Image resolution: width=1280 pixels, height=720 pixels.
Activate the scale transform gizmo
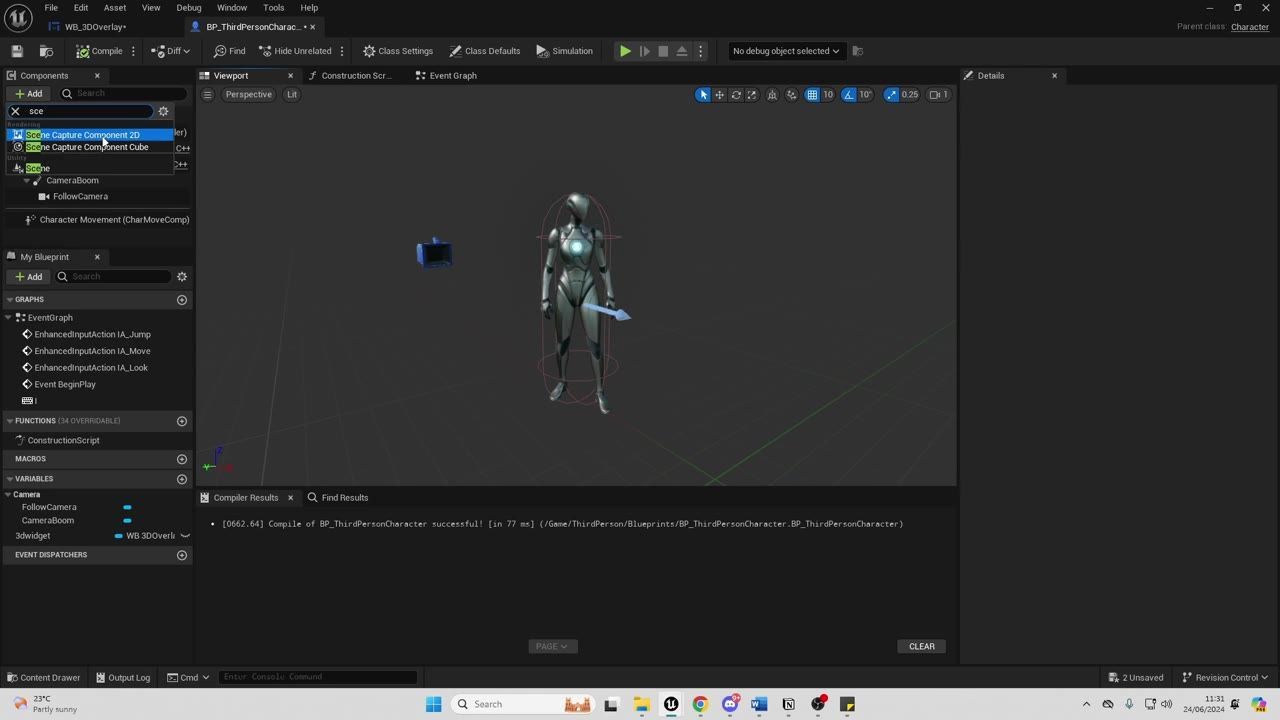(752, 95)
